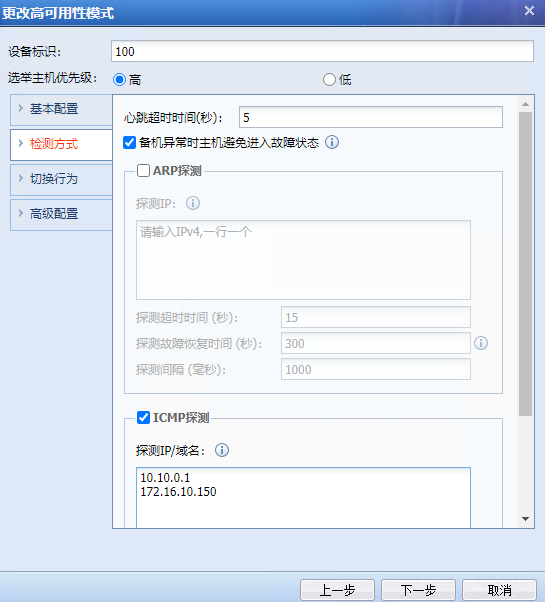The image size is (545, 602).
Task: Click the 下一步 button
Action: [418, 590]
